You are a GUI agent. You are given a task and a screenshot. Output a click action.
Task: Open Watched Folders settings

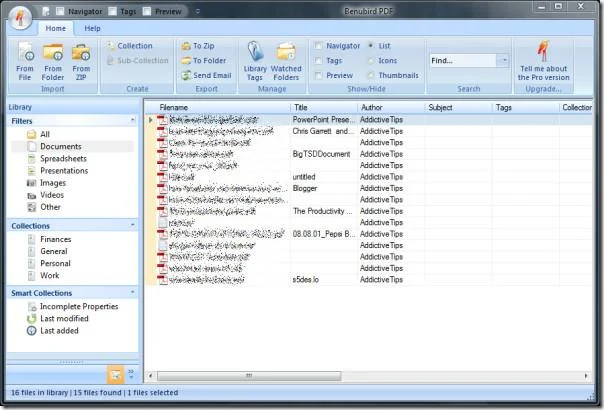pos(286,61)
